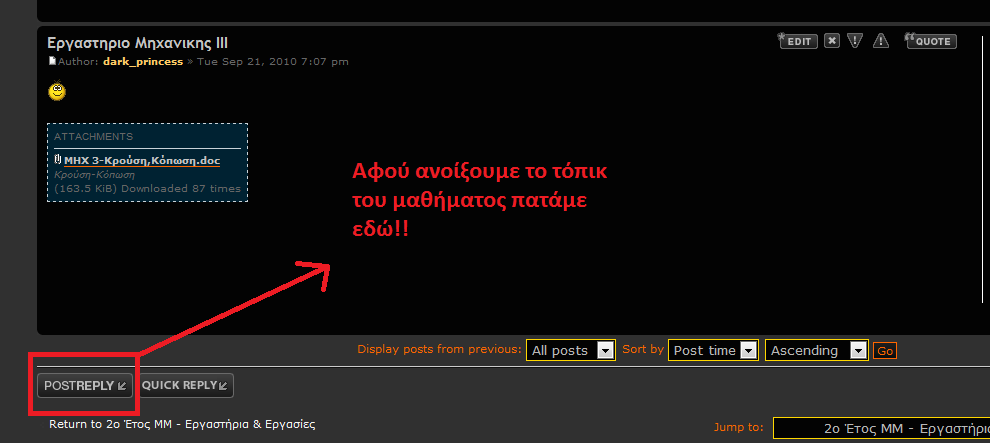Report this post via inverted triangle icon

[855, 41]
